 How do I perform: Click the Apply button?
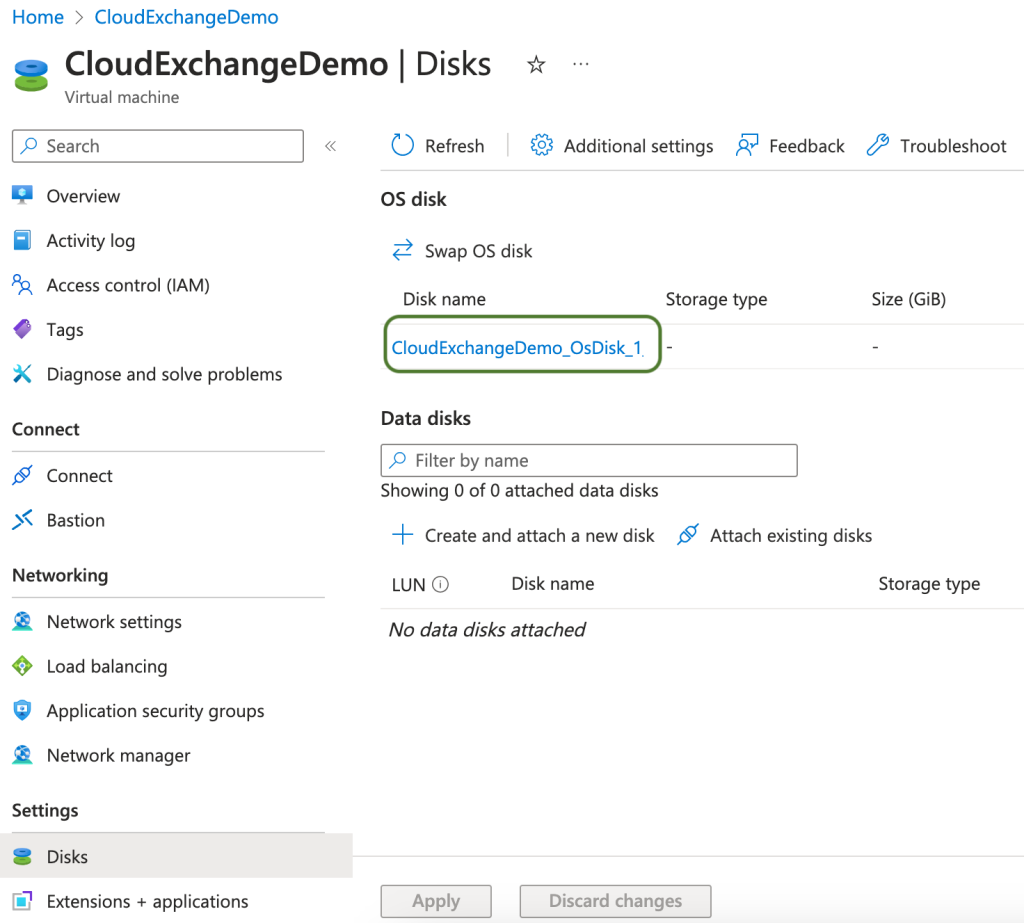coord(436,901)
